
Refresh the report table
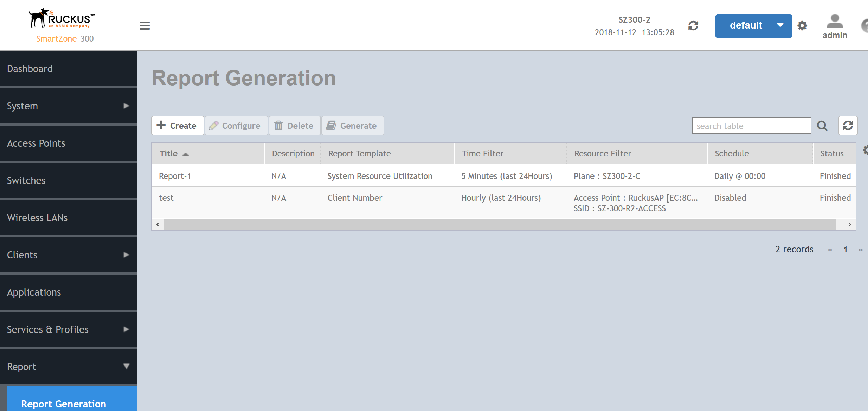[849, 126]
